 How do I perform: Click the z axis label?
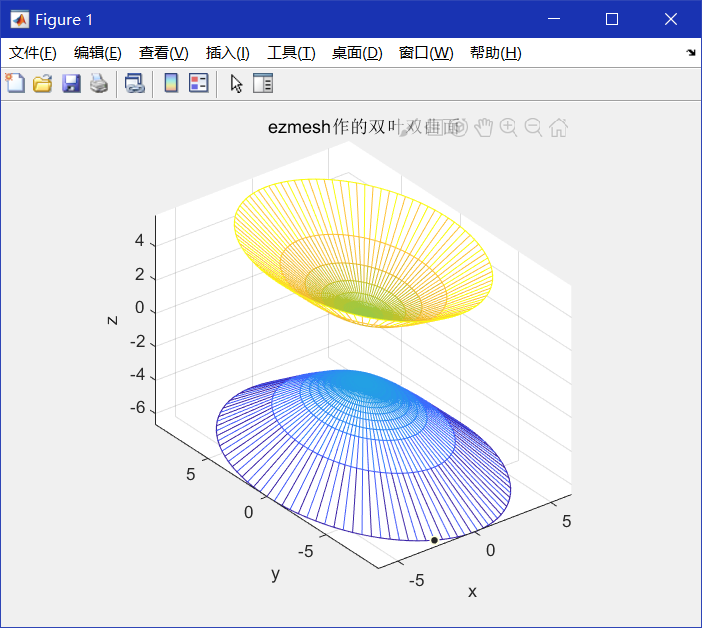pos(112,320)
